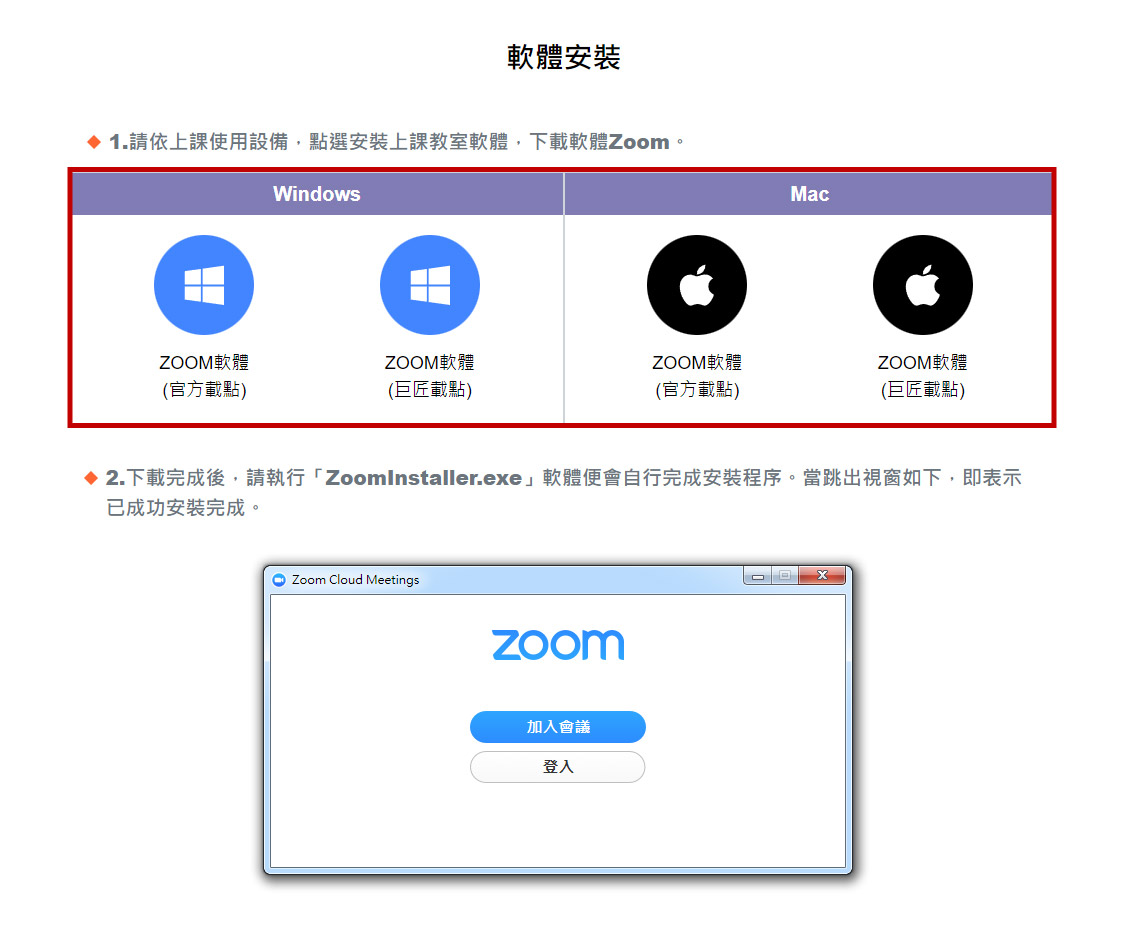Minimize the Zoom Cloud Meetings window
1125x934 pixels.
[x=758, y=576]
